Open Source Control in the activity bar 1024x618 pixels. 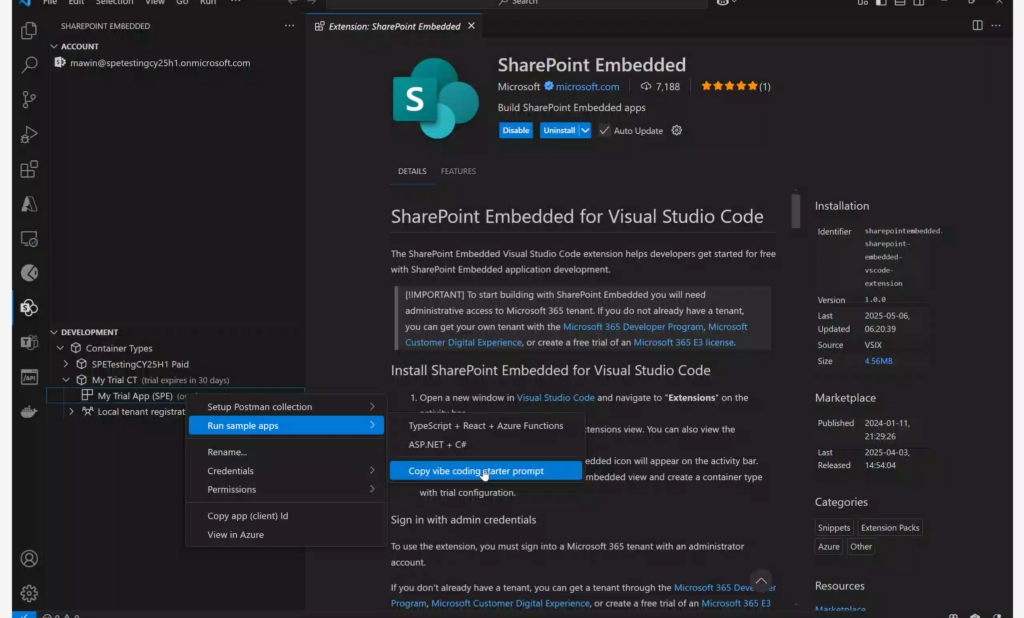(x=29, y=99)
